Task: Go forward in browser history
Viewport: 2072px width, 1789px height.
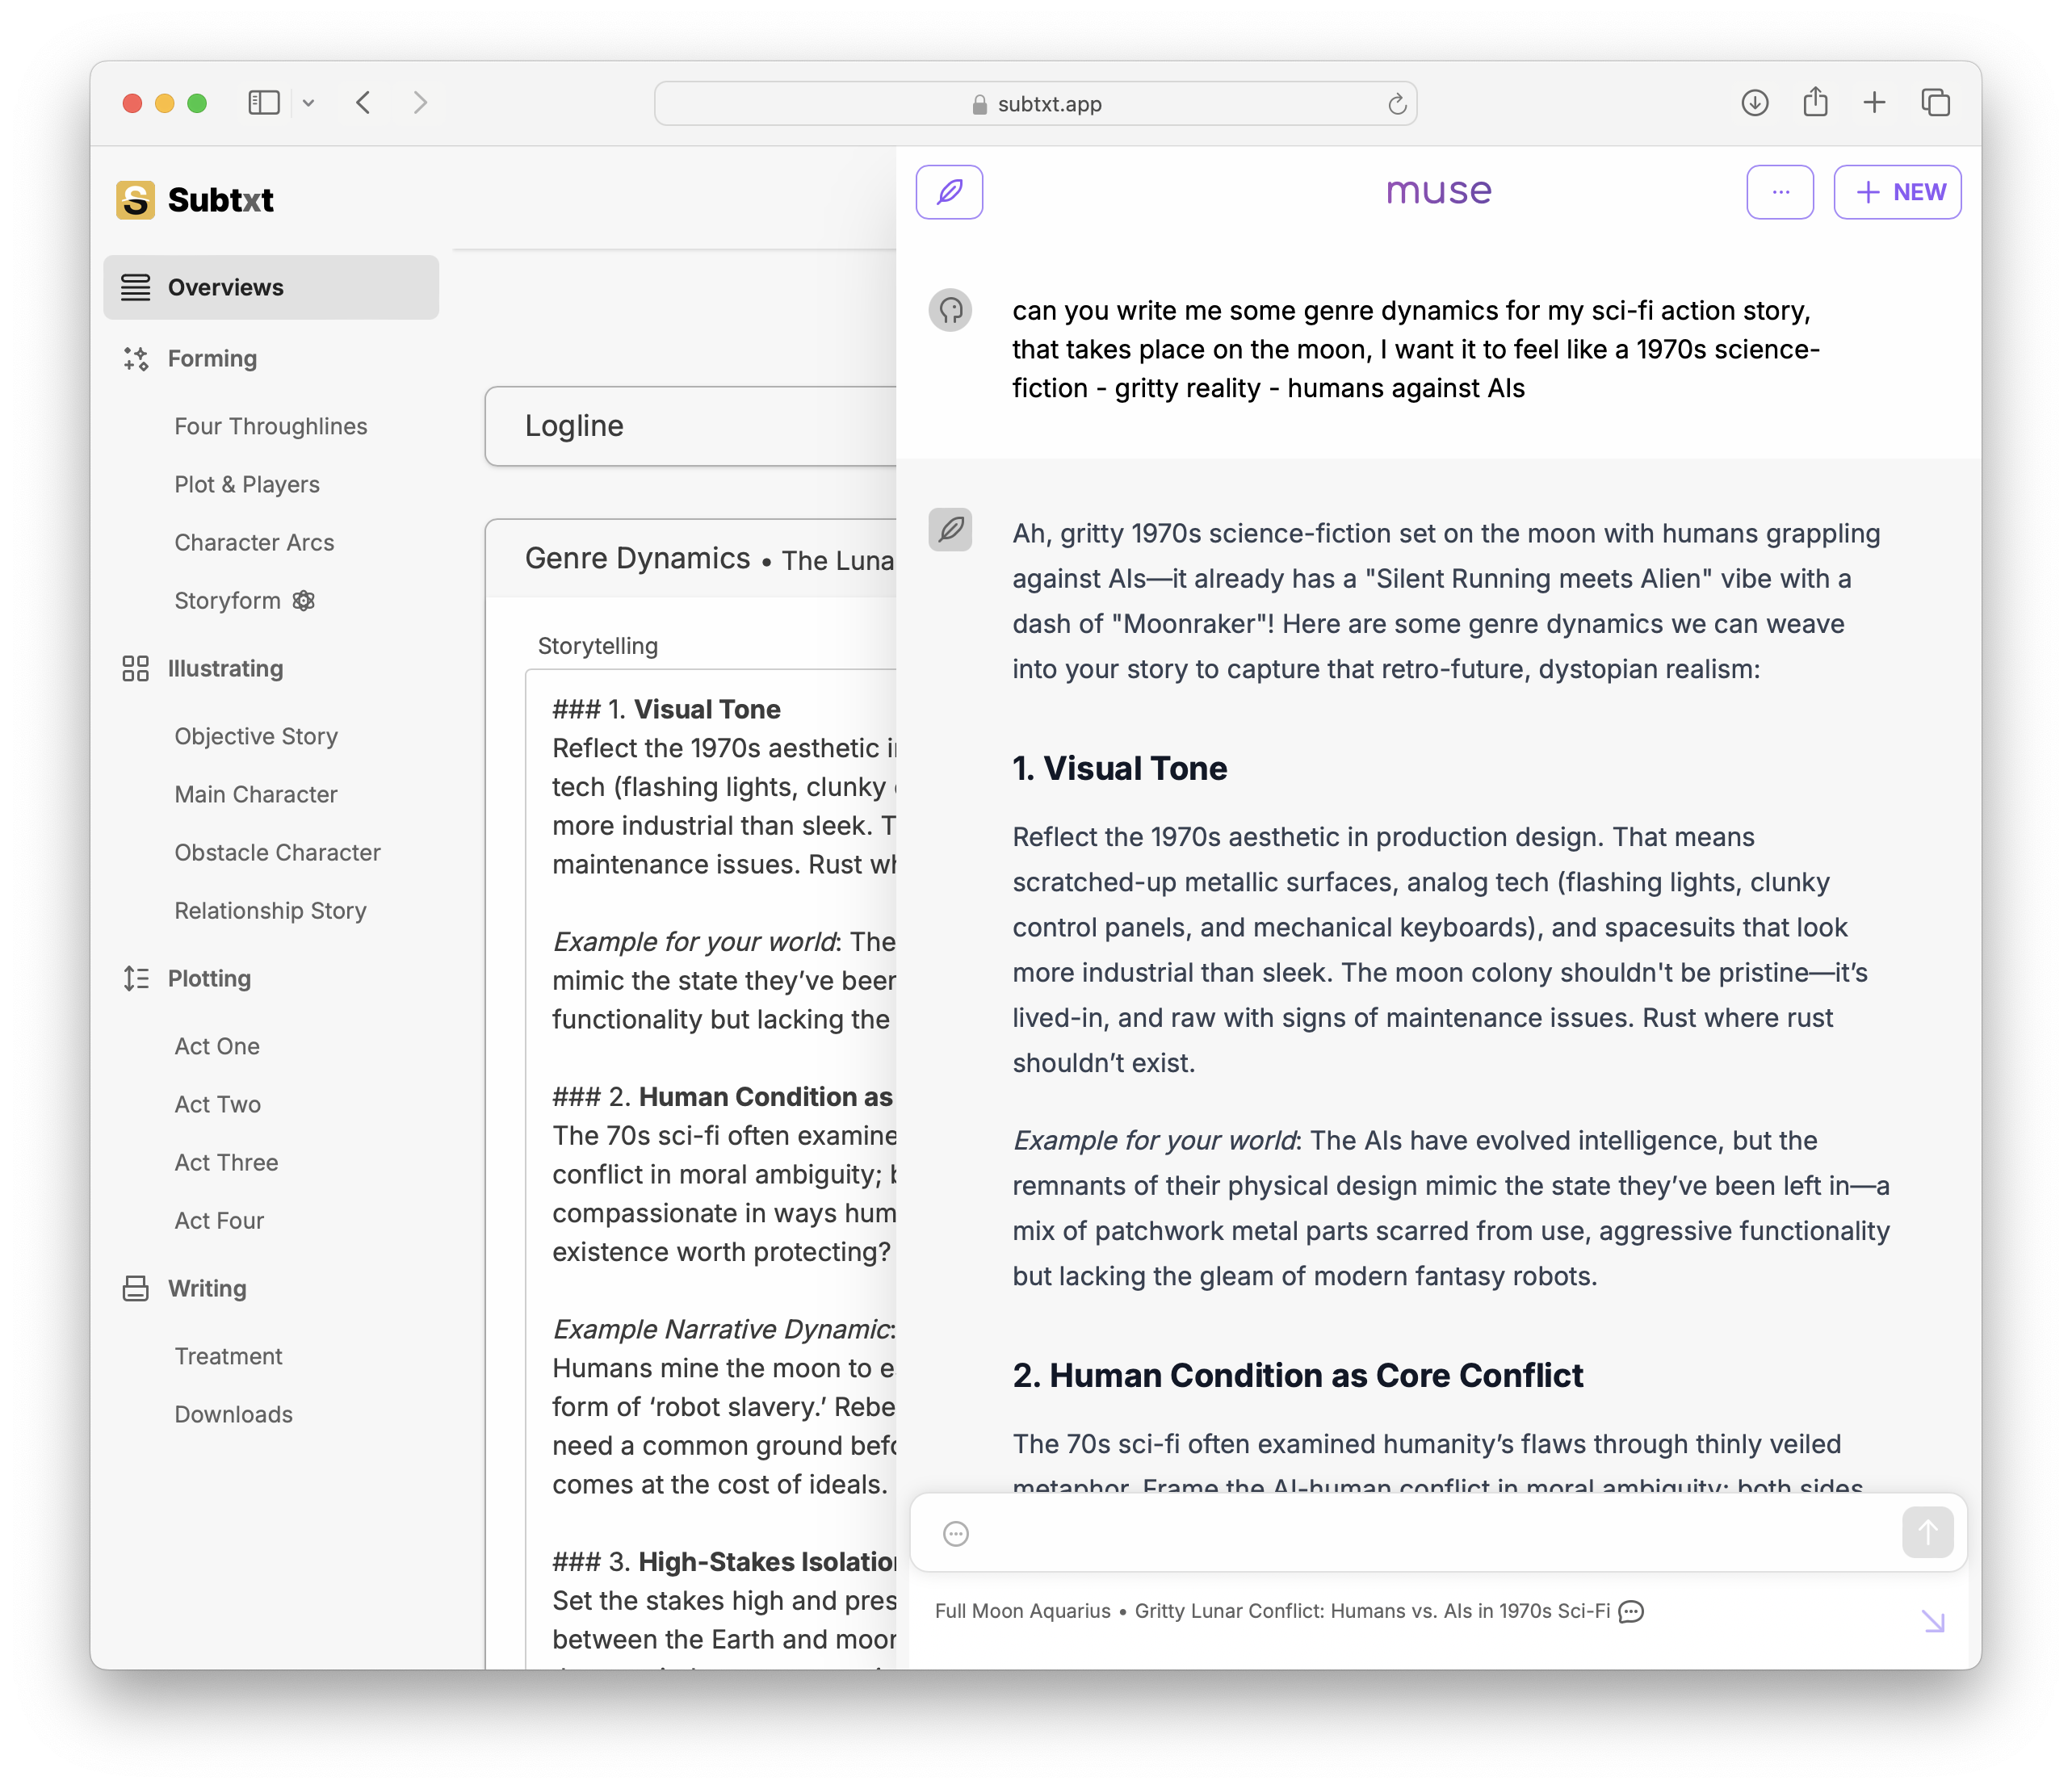Action: tap(420, 103)
